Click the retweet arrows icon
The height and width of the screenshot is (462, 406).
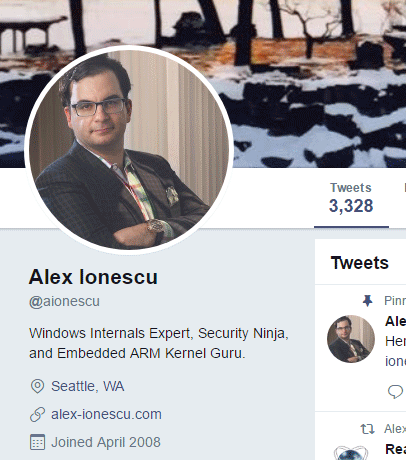[368, 429]
